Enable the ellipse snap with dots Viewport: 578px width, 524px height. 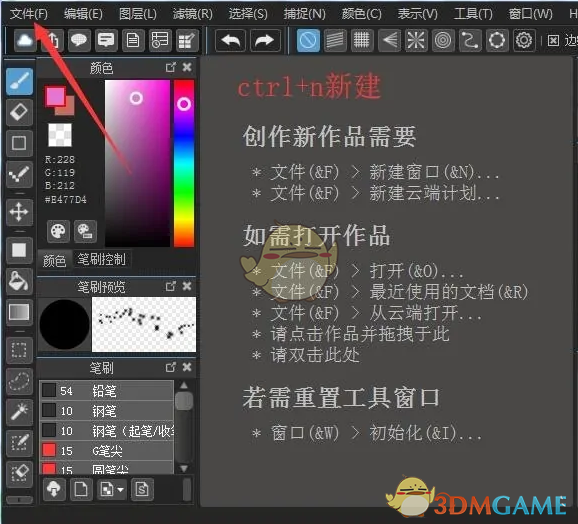point(497,40)
